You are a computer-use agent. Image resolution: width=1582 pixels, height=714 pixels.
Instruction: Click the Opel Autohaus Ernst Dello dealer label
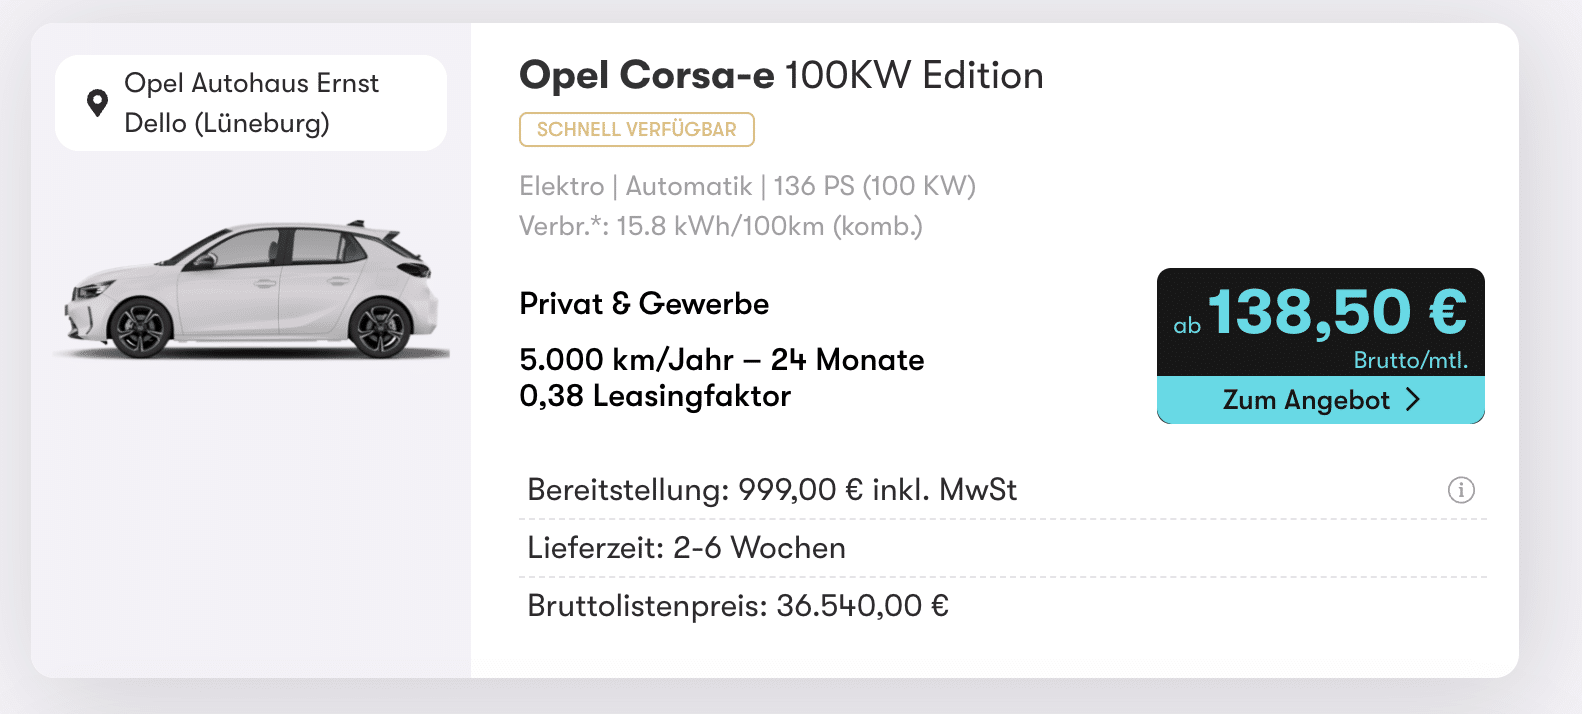(251, 103)
